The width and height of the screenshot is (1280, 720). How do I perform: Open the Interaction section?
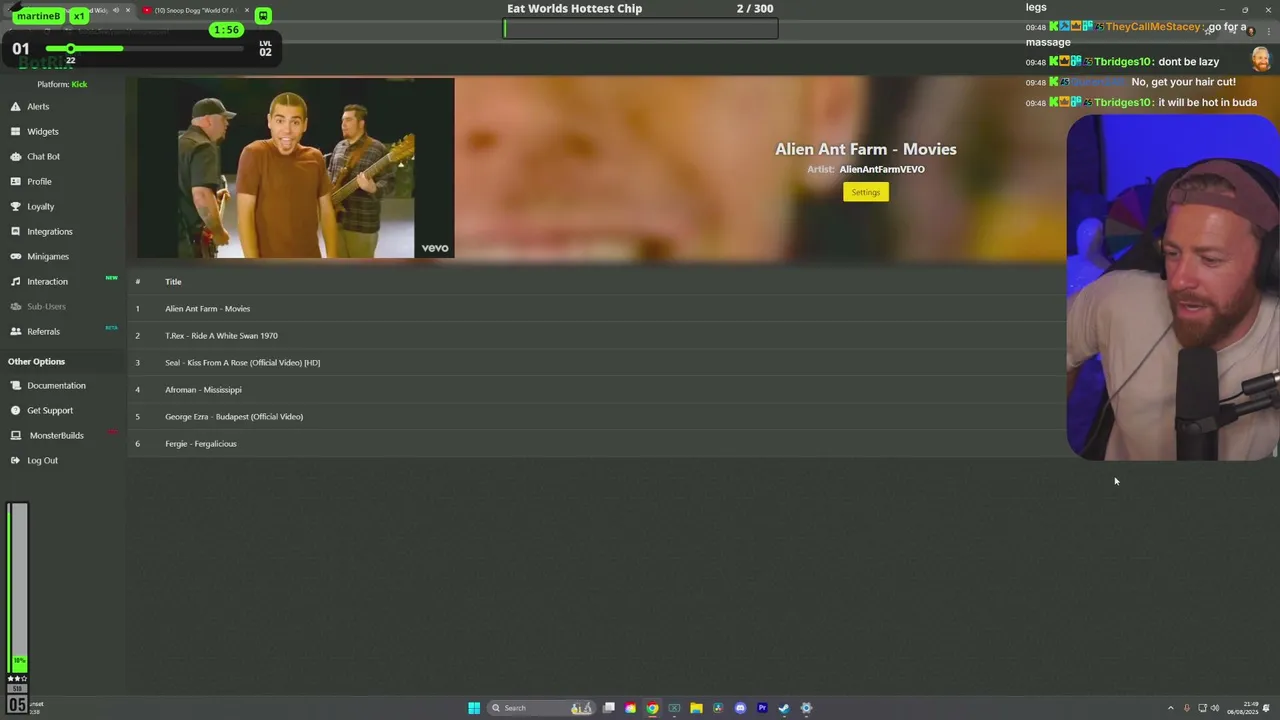47,281
